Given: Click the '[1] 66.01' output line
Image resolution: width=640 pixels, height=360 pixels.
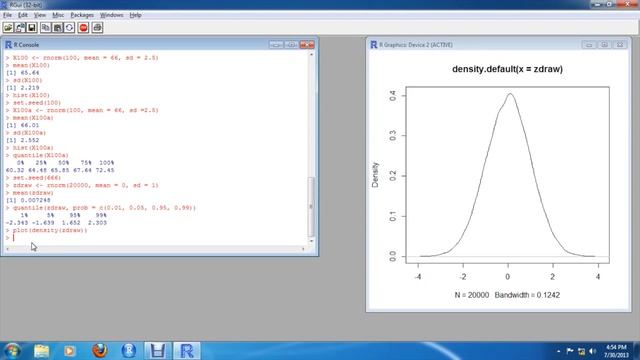Looking at the screenshot, I should 22,125.
